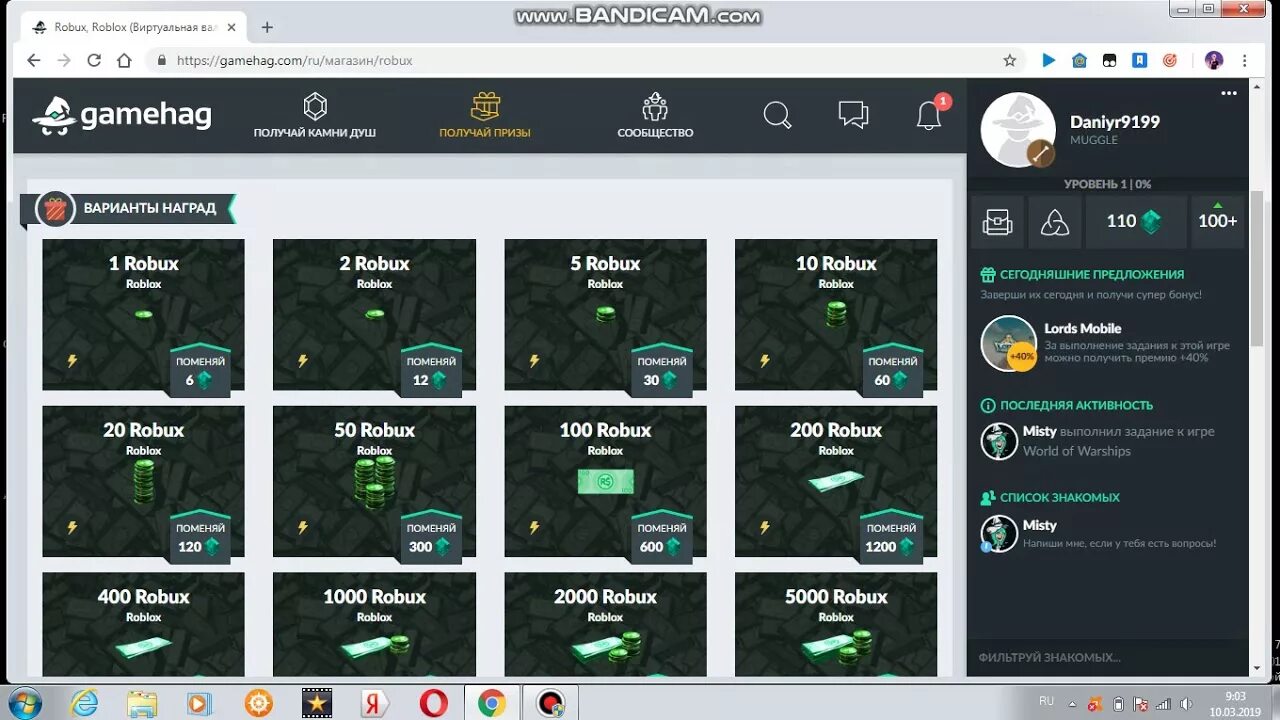Screen dimensions: 1280x720
Task: Click the friends filter input field
Action: click(x=1108, y=657)
